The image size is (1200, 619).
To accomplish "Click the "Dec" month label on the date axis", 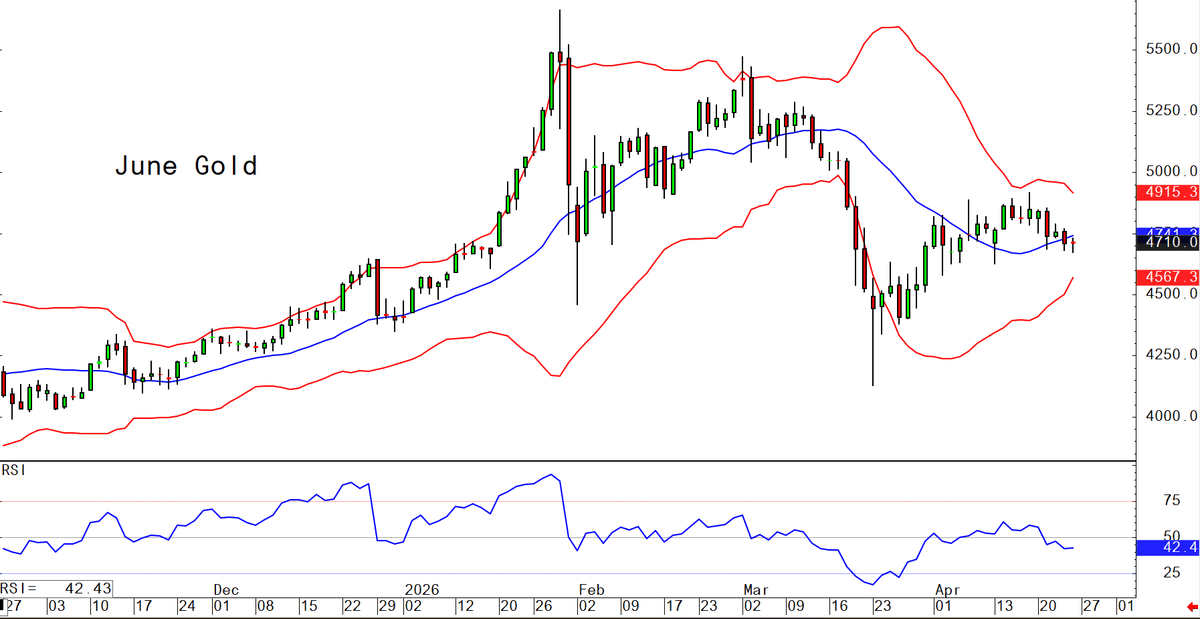I will click(x=225, y=588).
